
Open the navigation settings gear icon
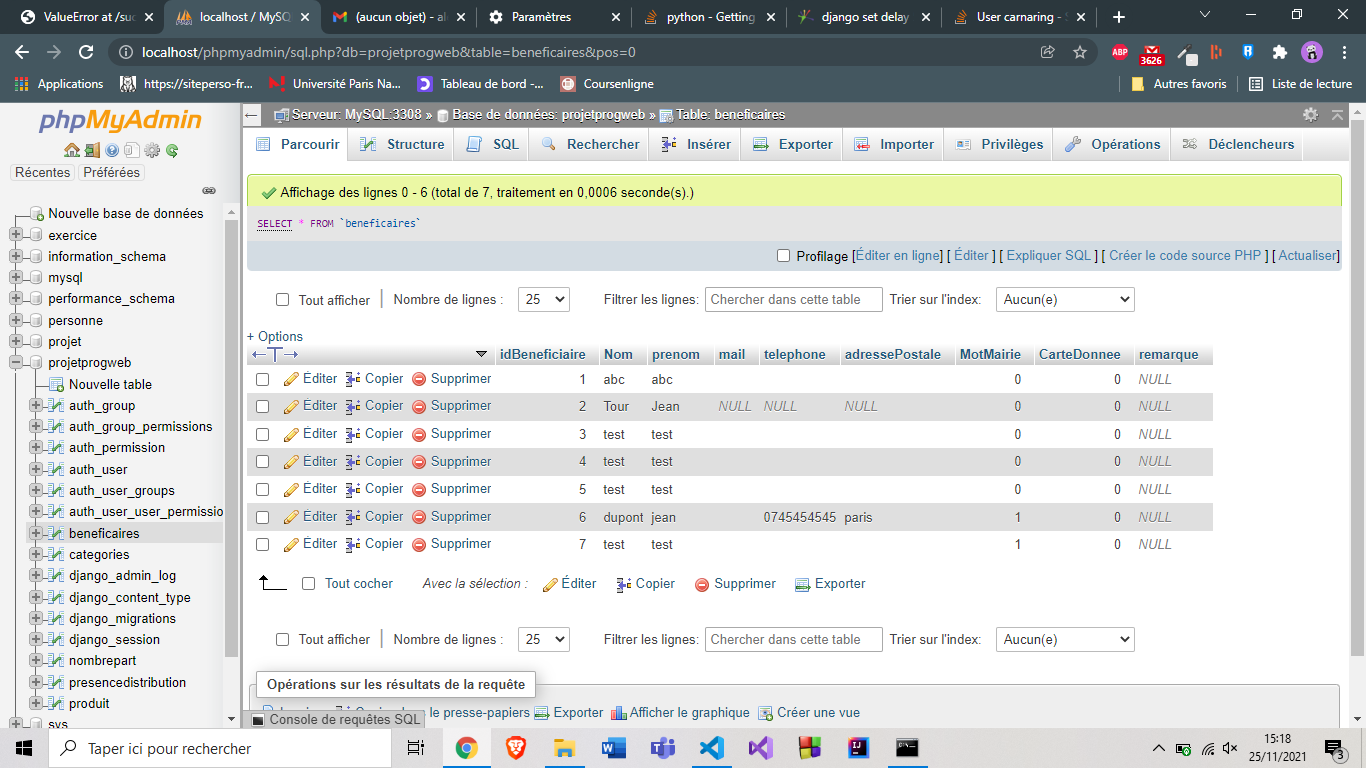[152, 150]
